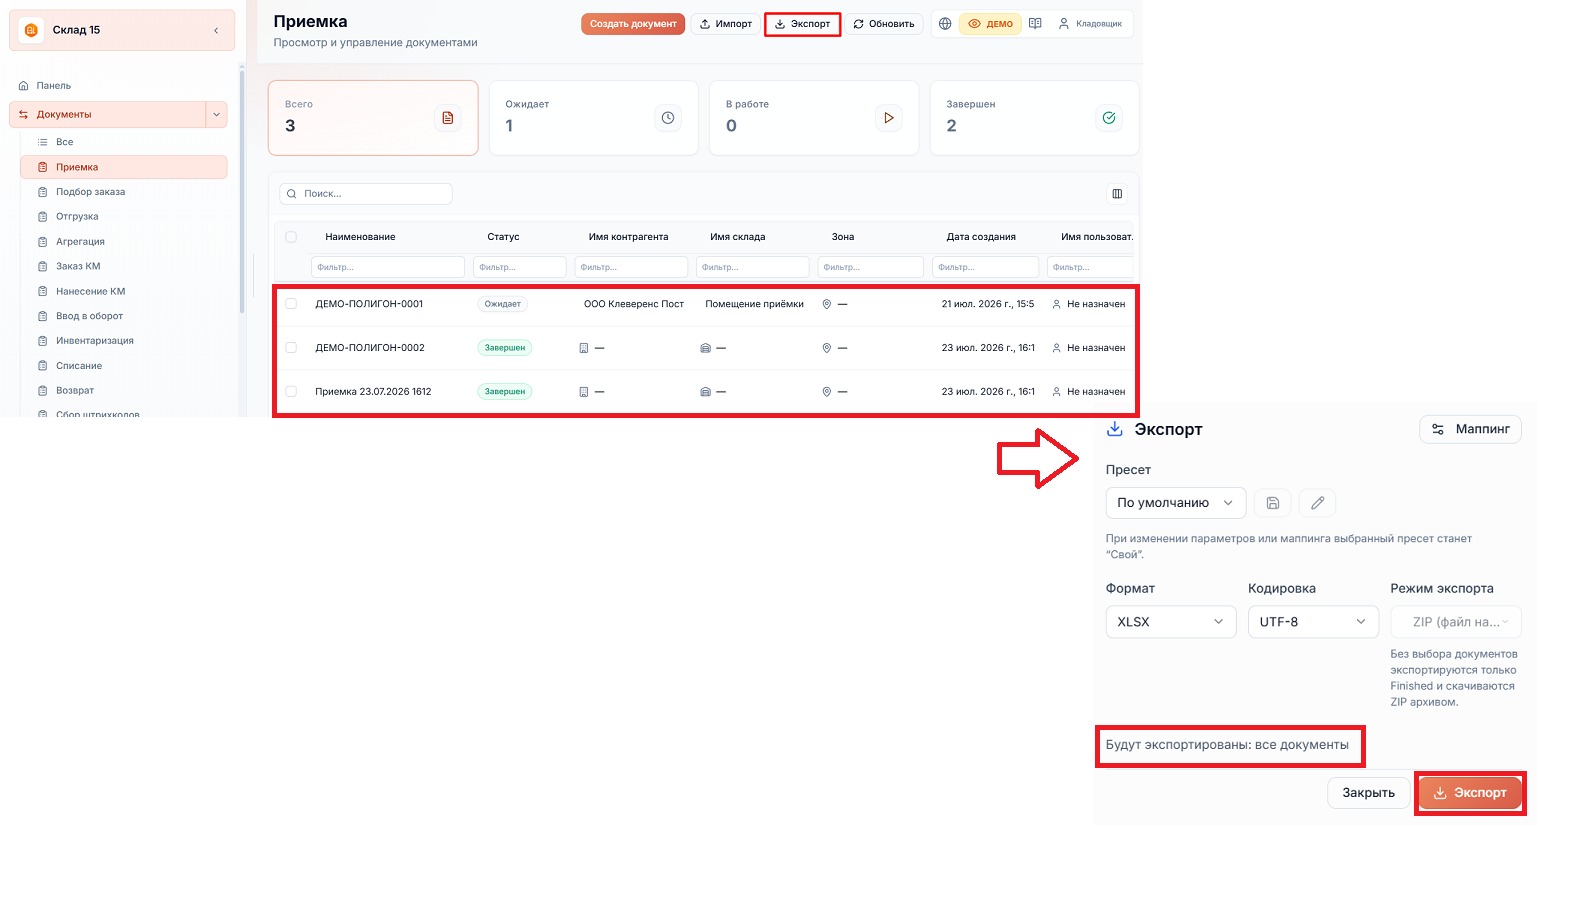Collapse sidebar with the chevron arrow

216,30
